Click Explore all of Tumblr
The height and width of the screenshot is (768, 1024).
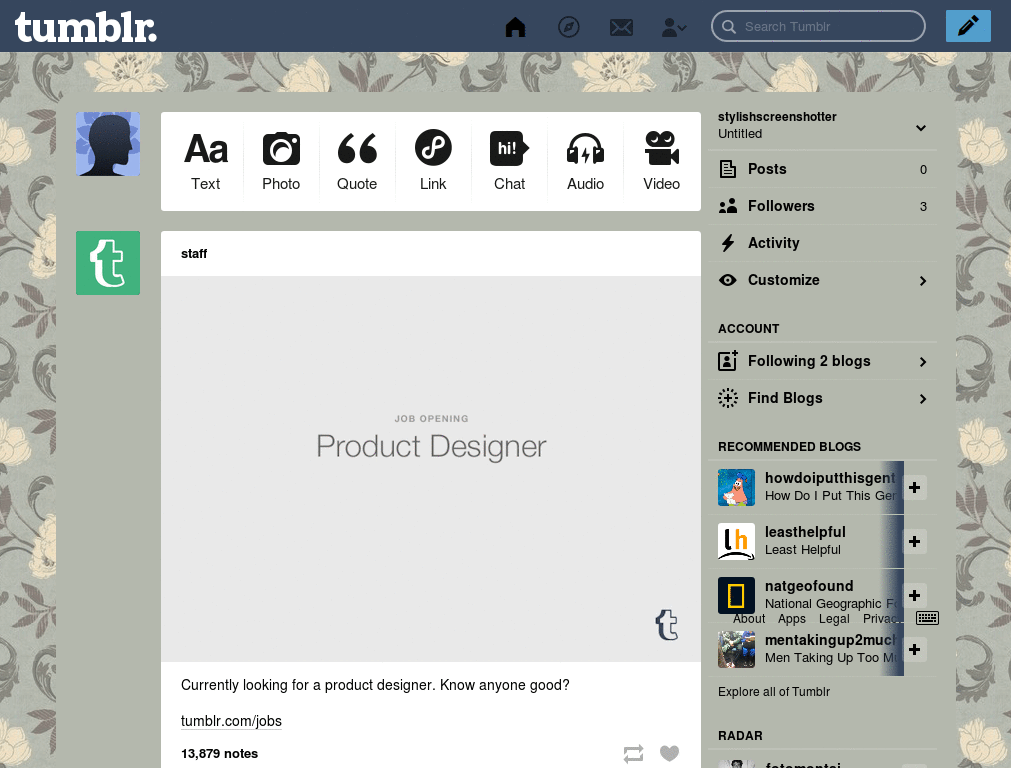[774, 692]
